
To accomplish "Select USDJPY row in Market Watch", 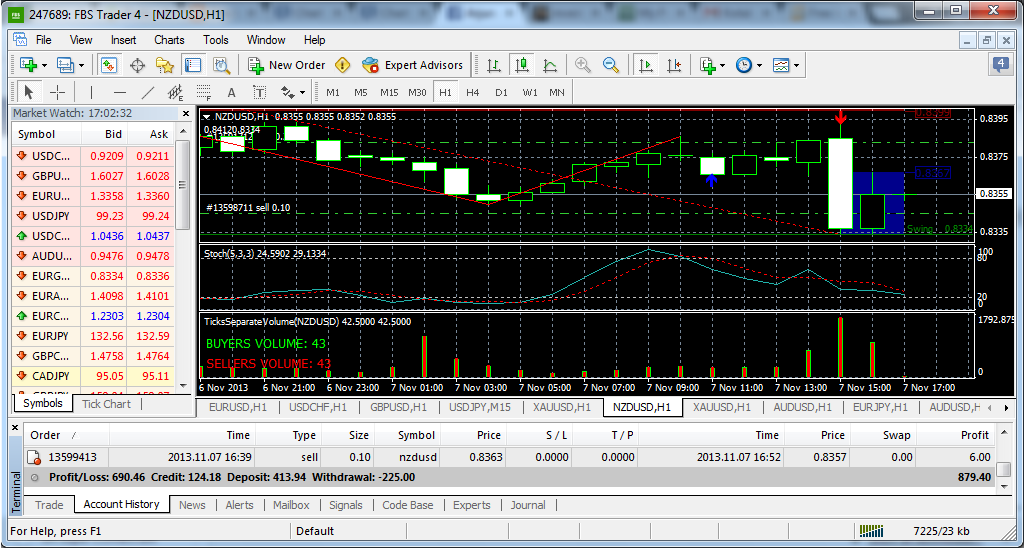I will pyautogui.click(x=94, y=216).
